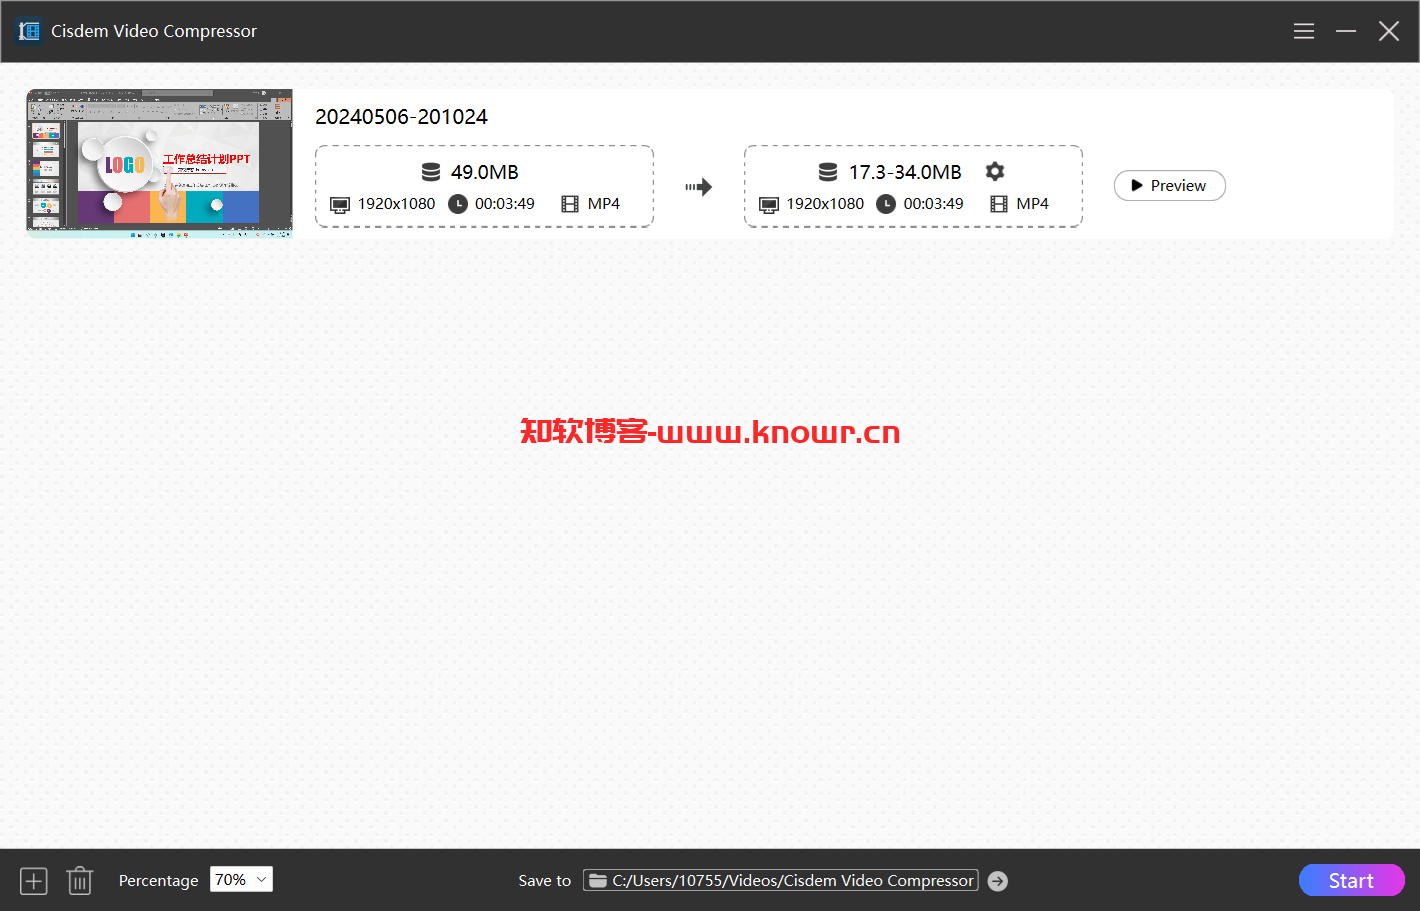Click the Percentage label
The width and height of the screenshot is (1420, 911).
[158, 881]
